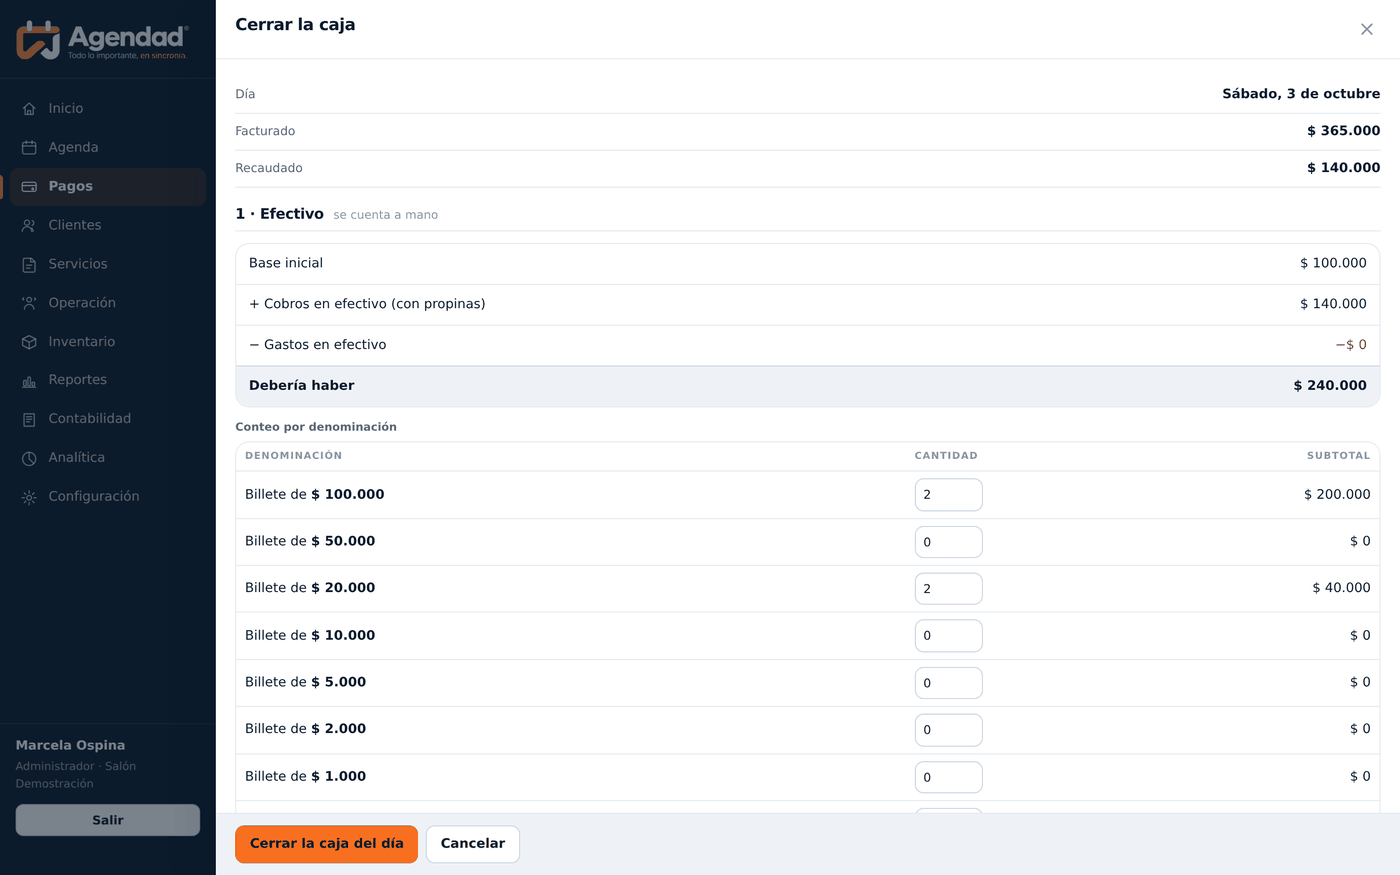Click the Contabilidad ledger icon
This screenshot has width=1400, height=875.
[x=29, y=419]
